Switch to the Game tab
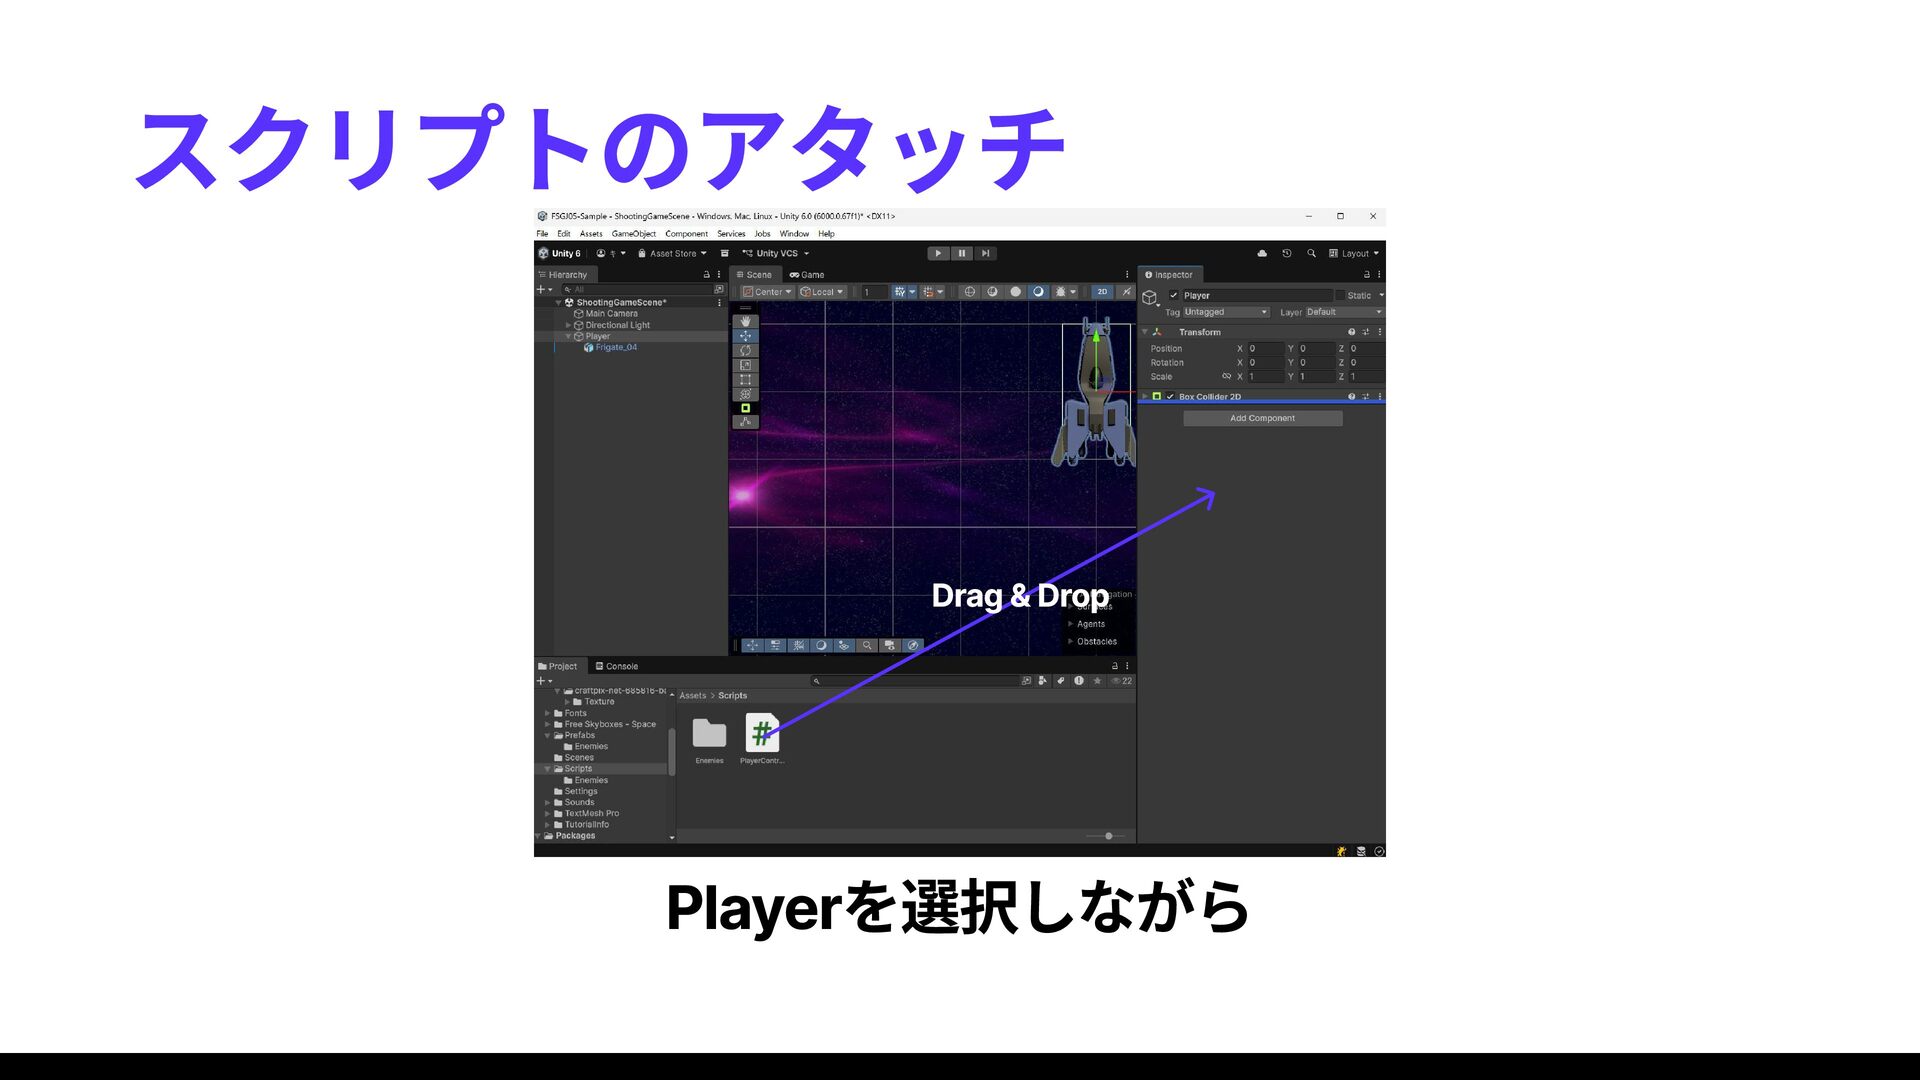1920x1080 pixels. (807, 275)
